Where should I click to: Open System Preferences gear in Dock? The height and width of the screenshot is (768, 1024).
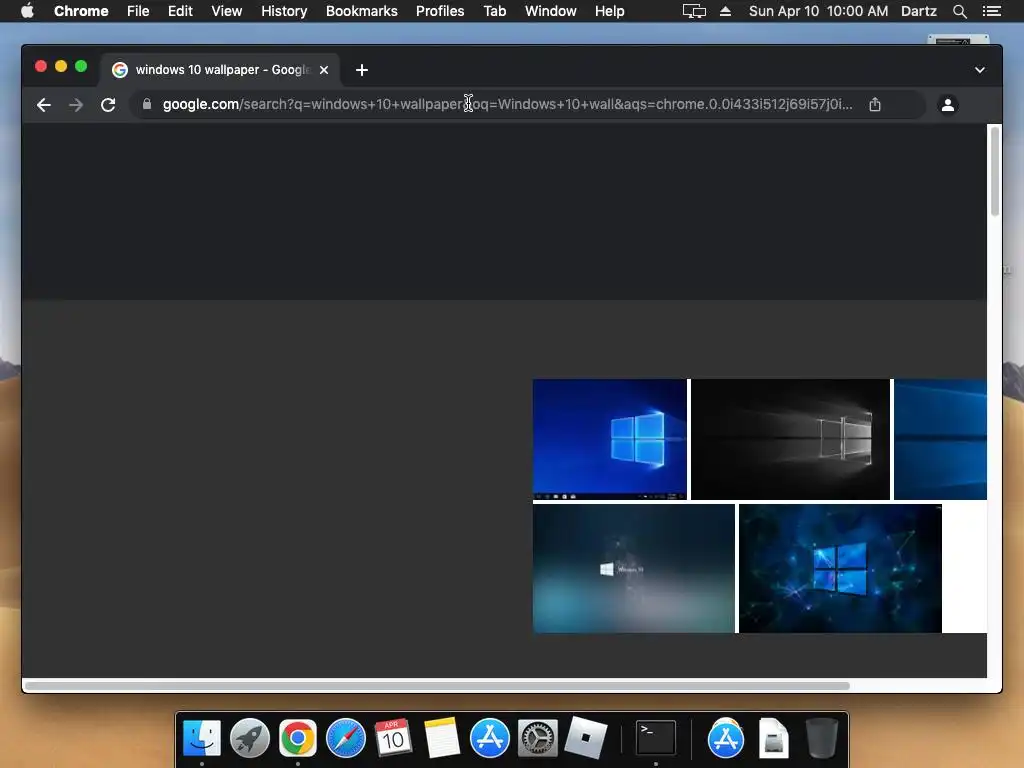point(537,738)
